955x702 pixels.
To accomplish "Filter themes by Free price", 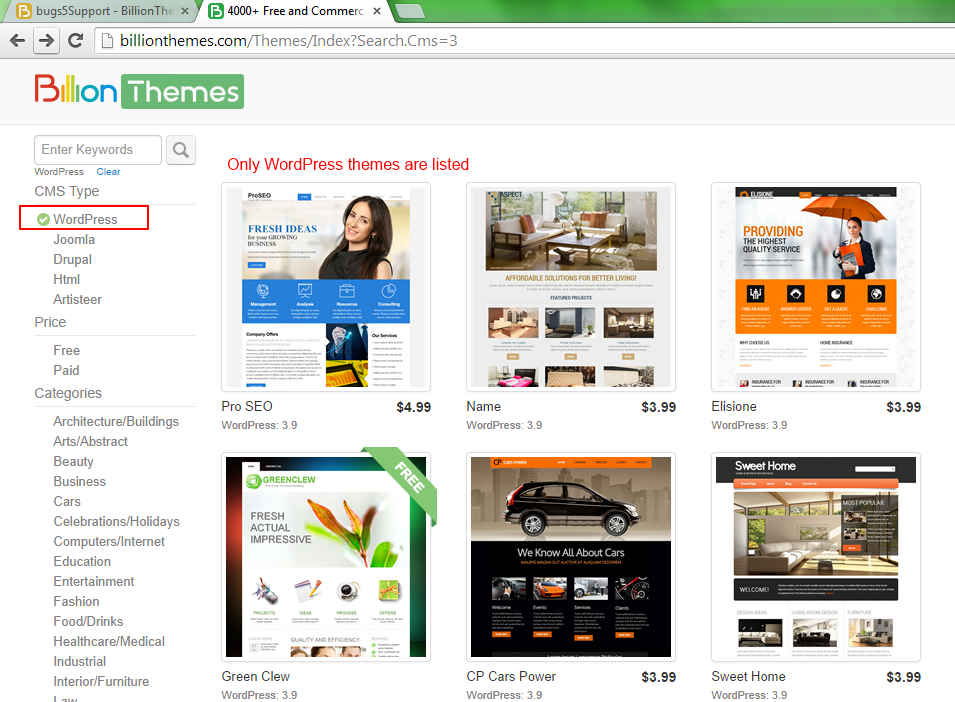I will (66, 350).
